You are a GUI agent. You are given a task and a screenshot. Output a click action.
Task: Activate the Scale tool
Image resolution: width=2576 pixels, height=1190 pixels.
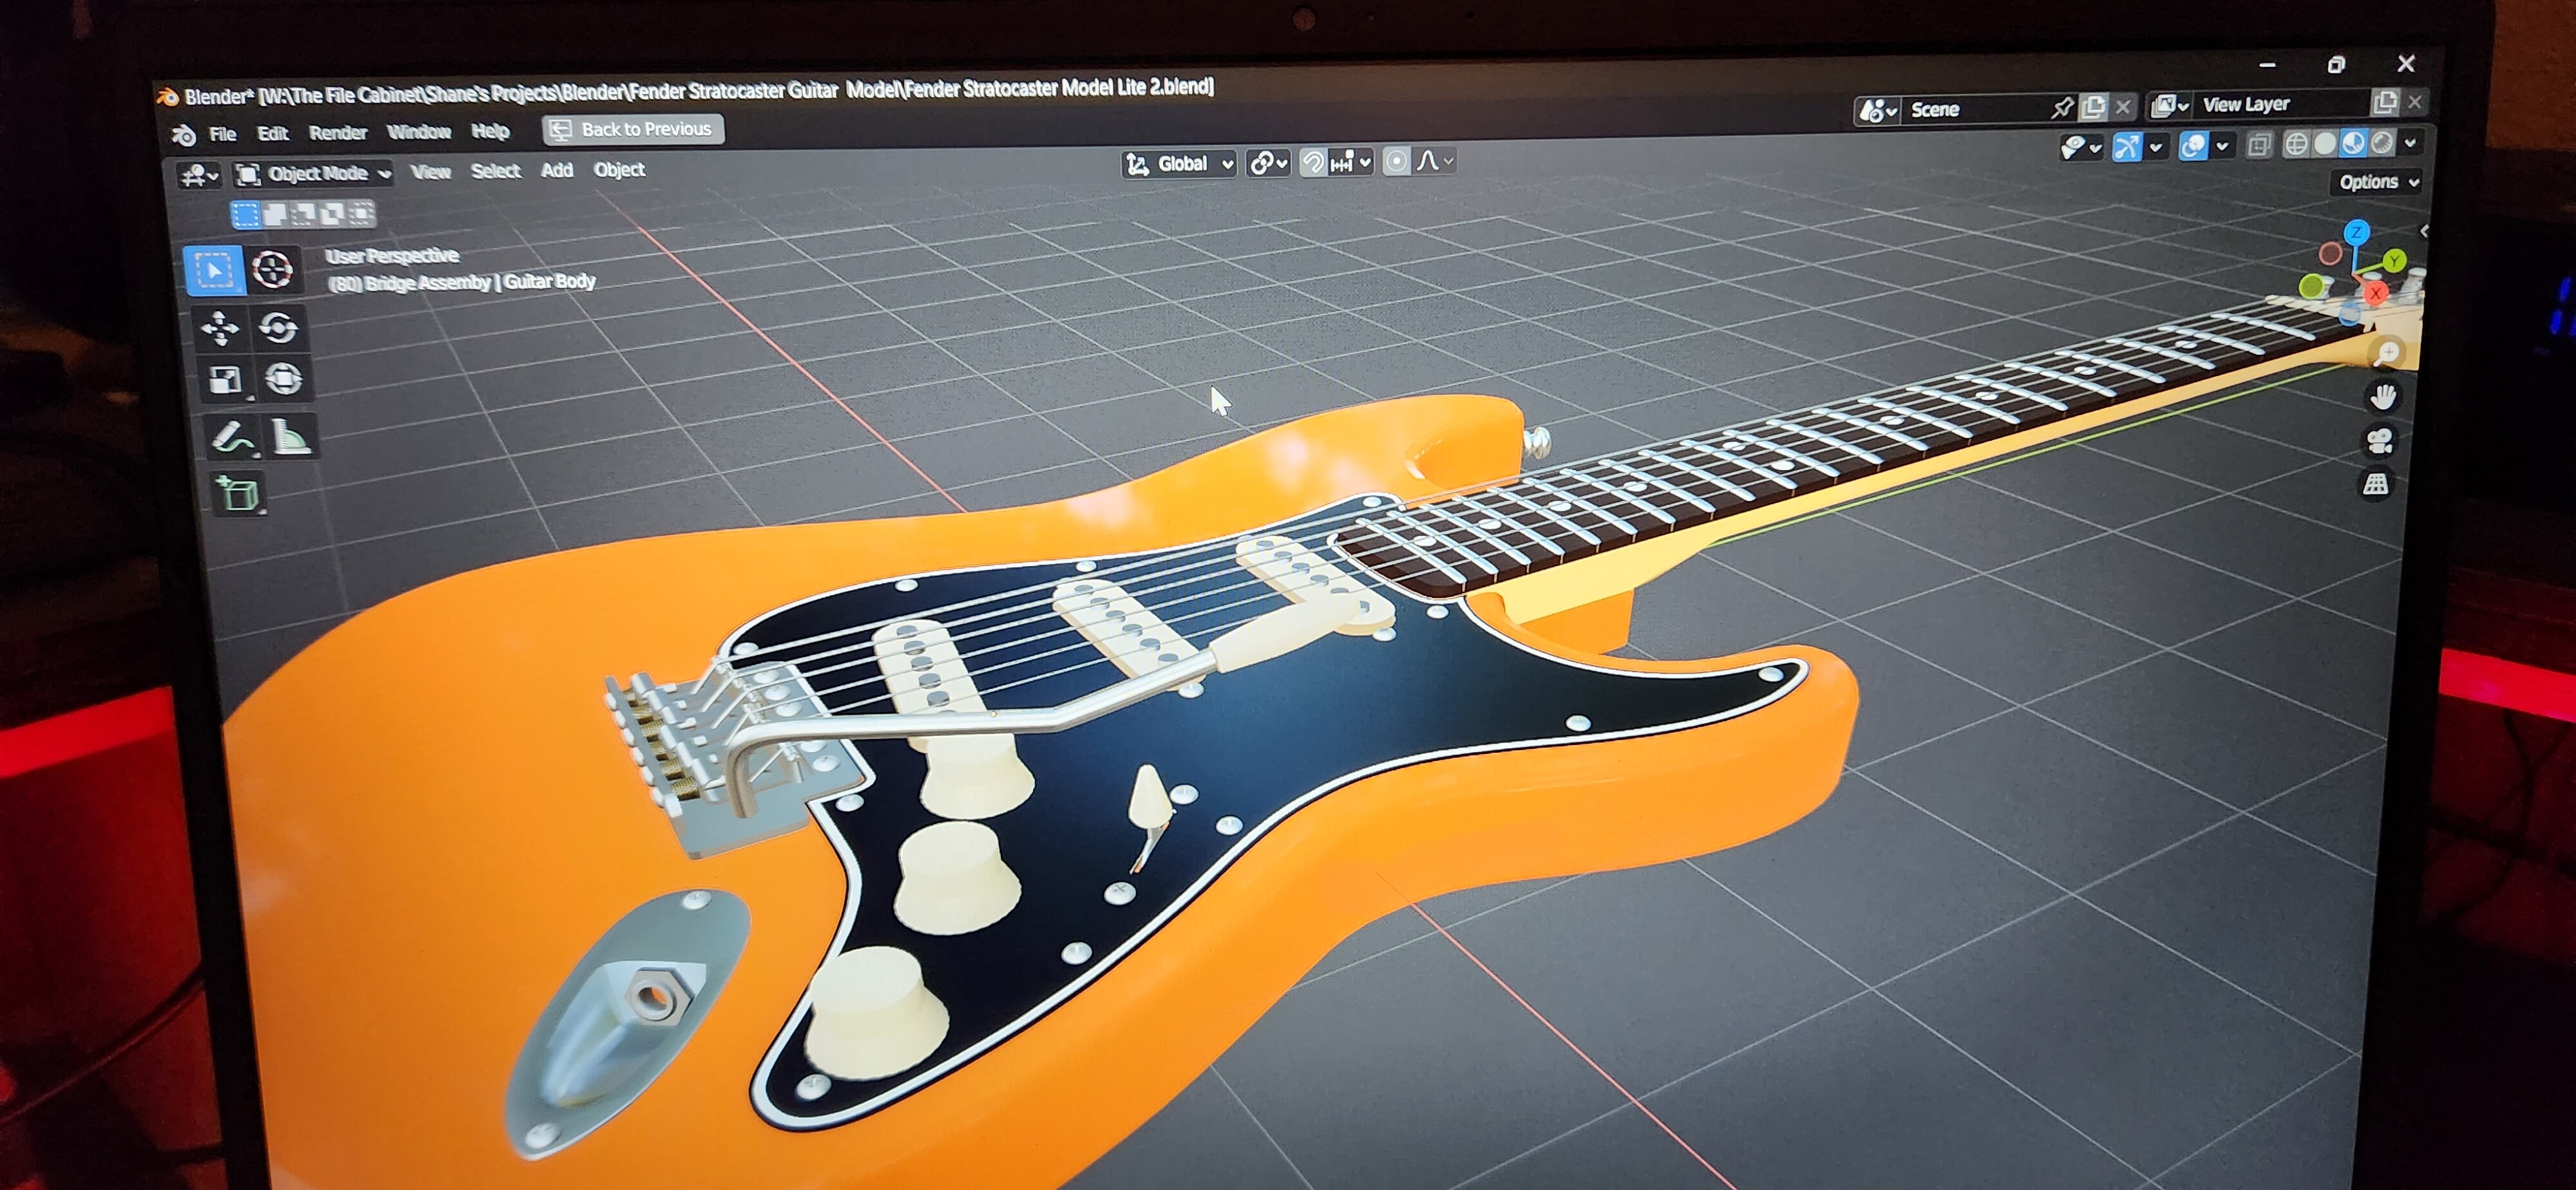point(225,380)
